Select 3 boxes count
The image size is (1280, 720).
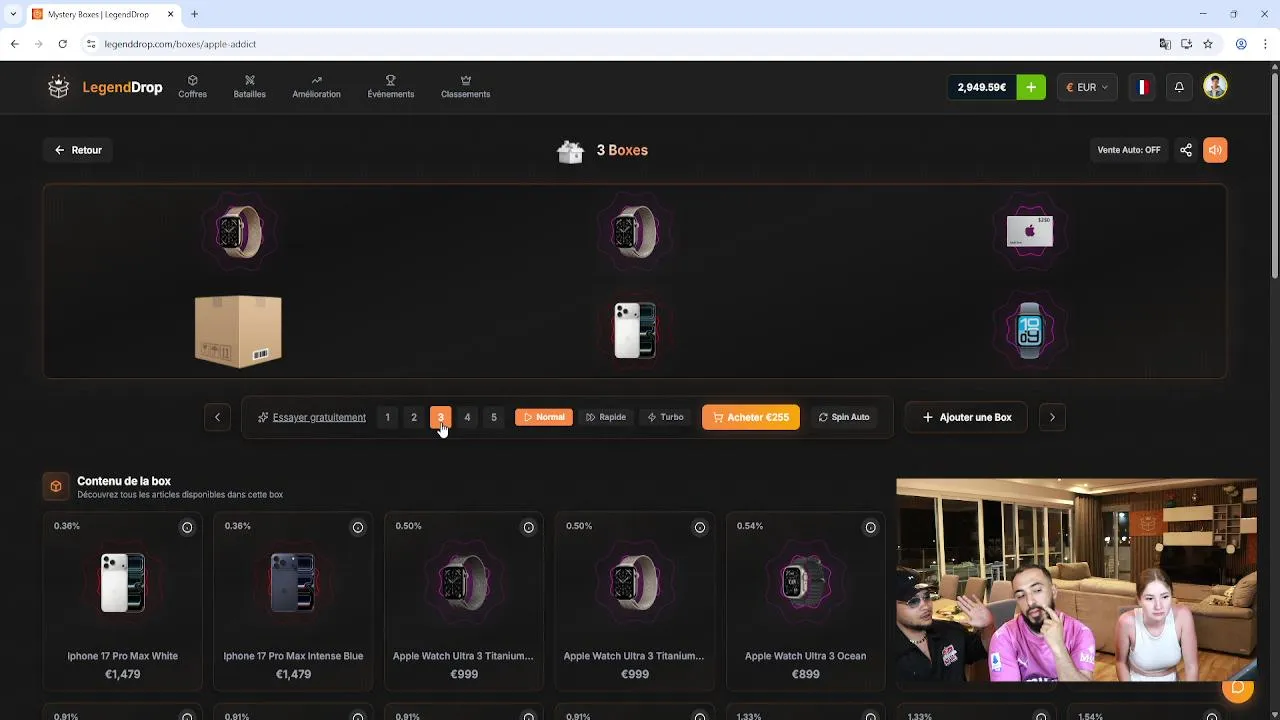tap(440, 417)
